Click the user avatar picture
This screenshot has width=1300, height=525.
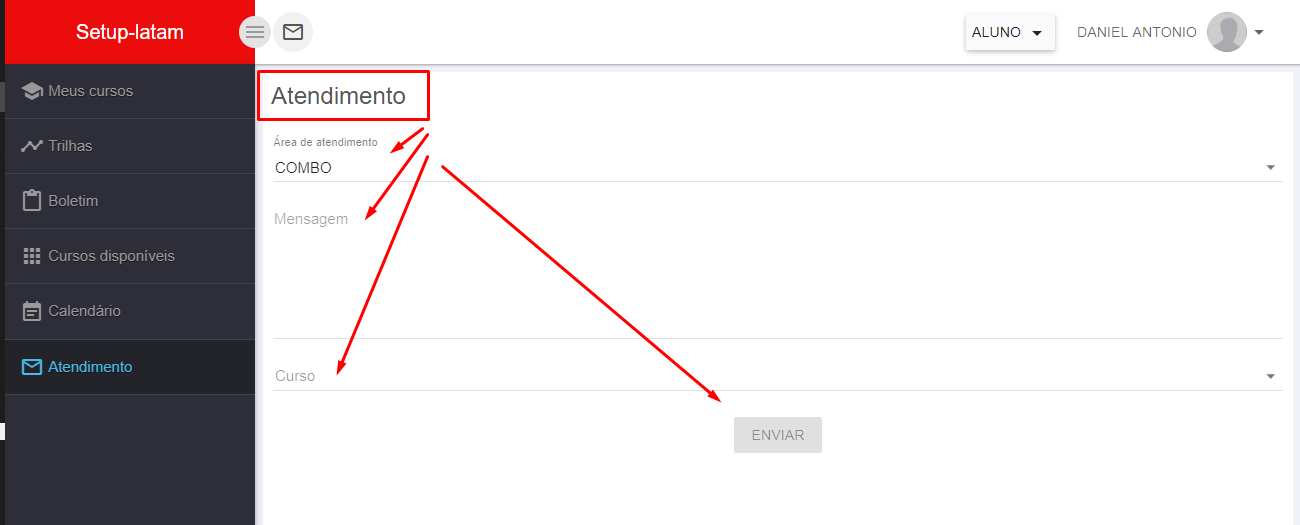coord(1227,32)
